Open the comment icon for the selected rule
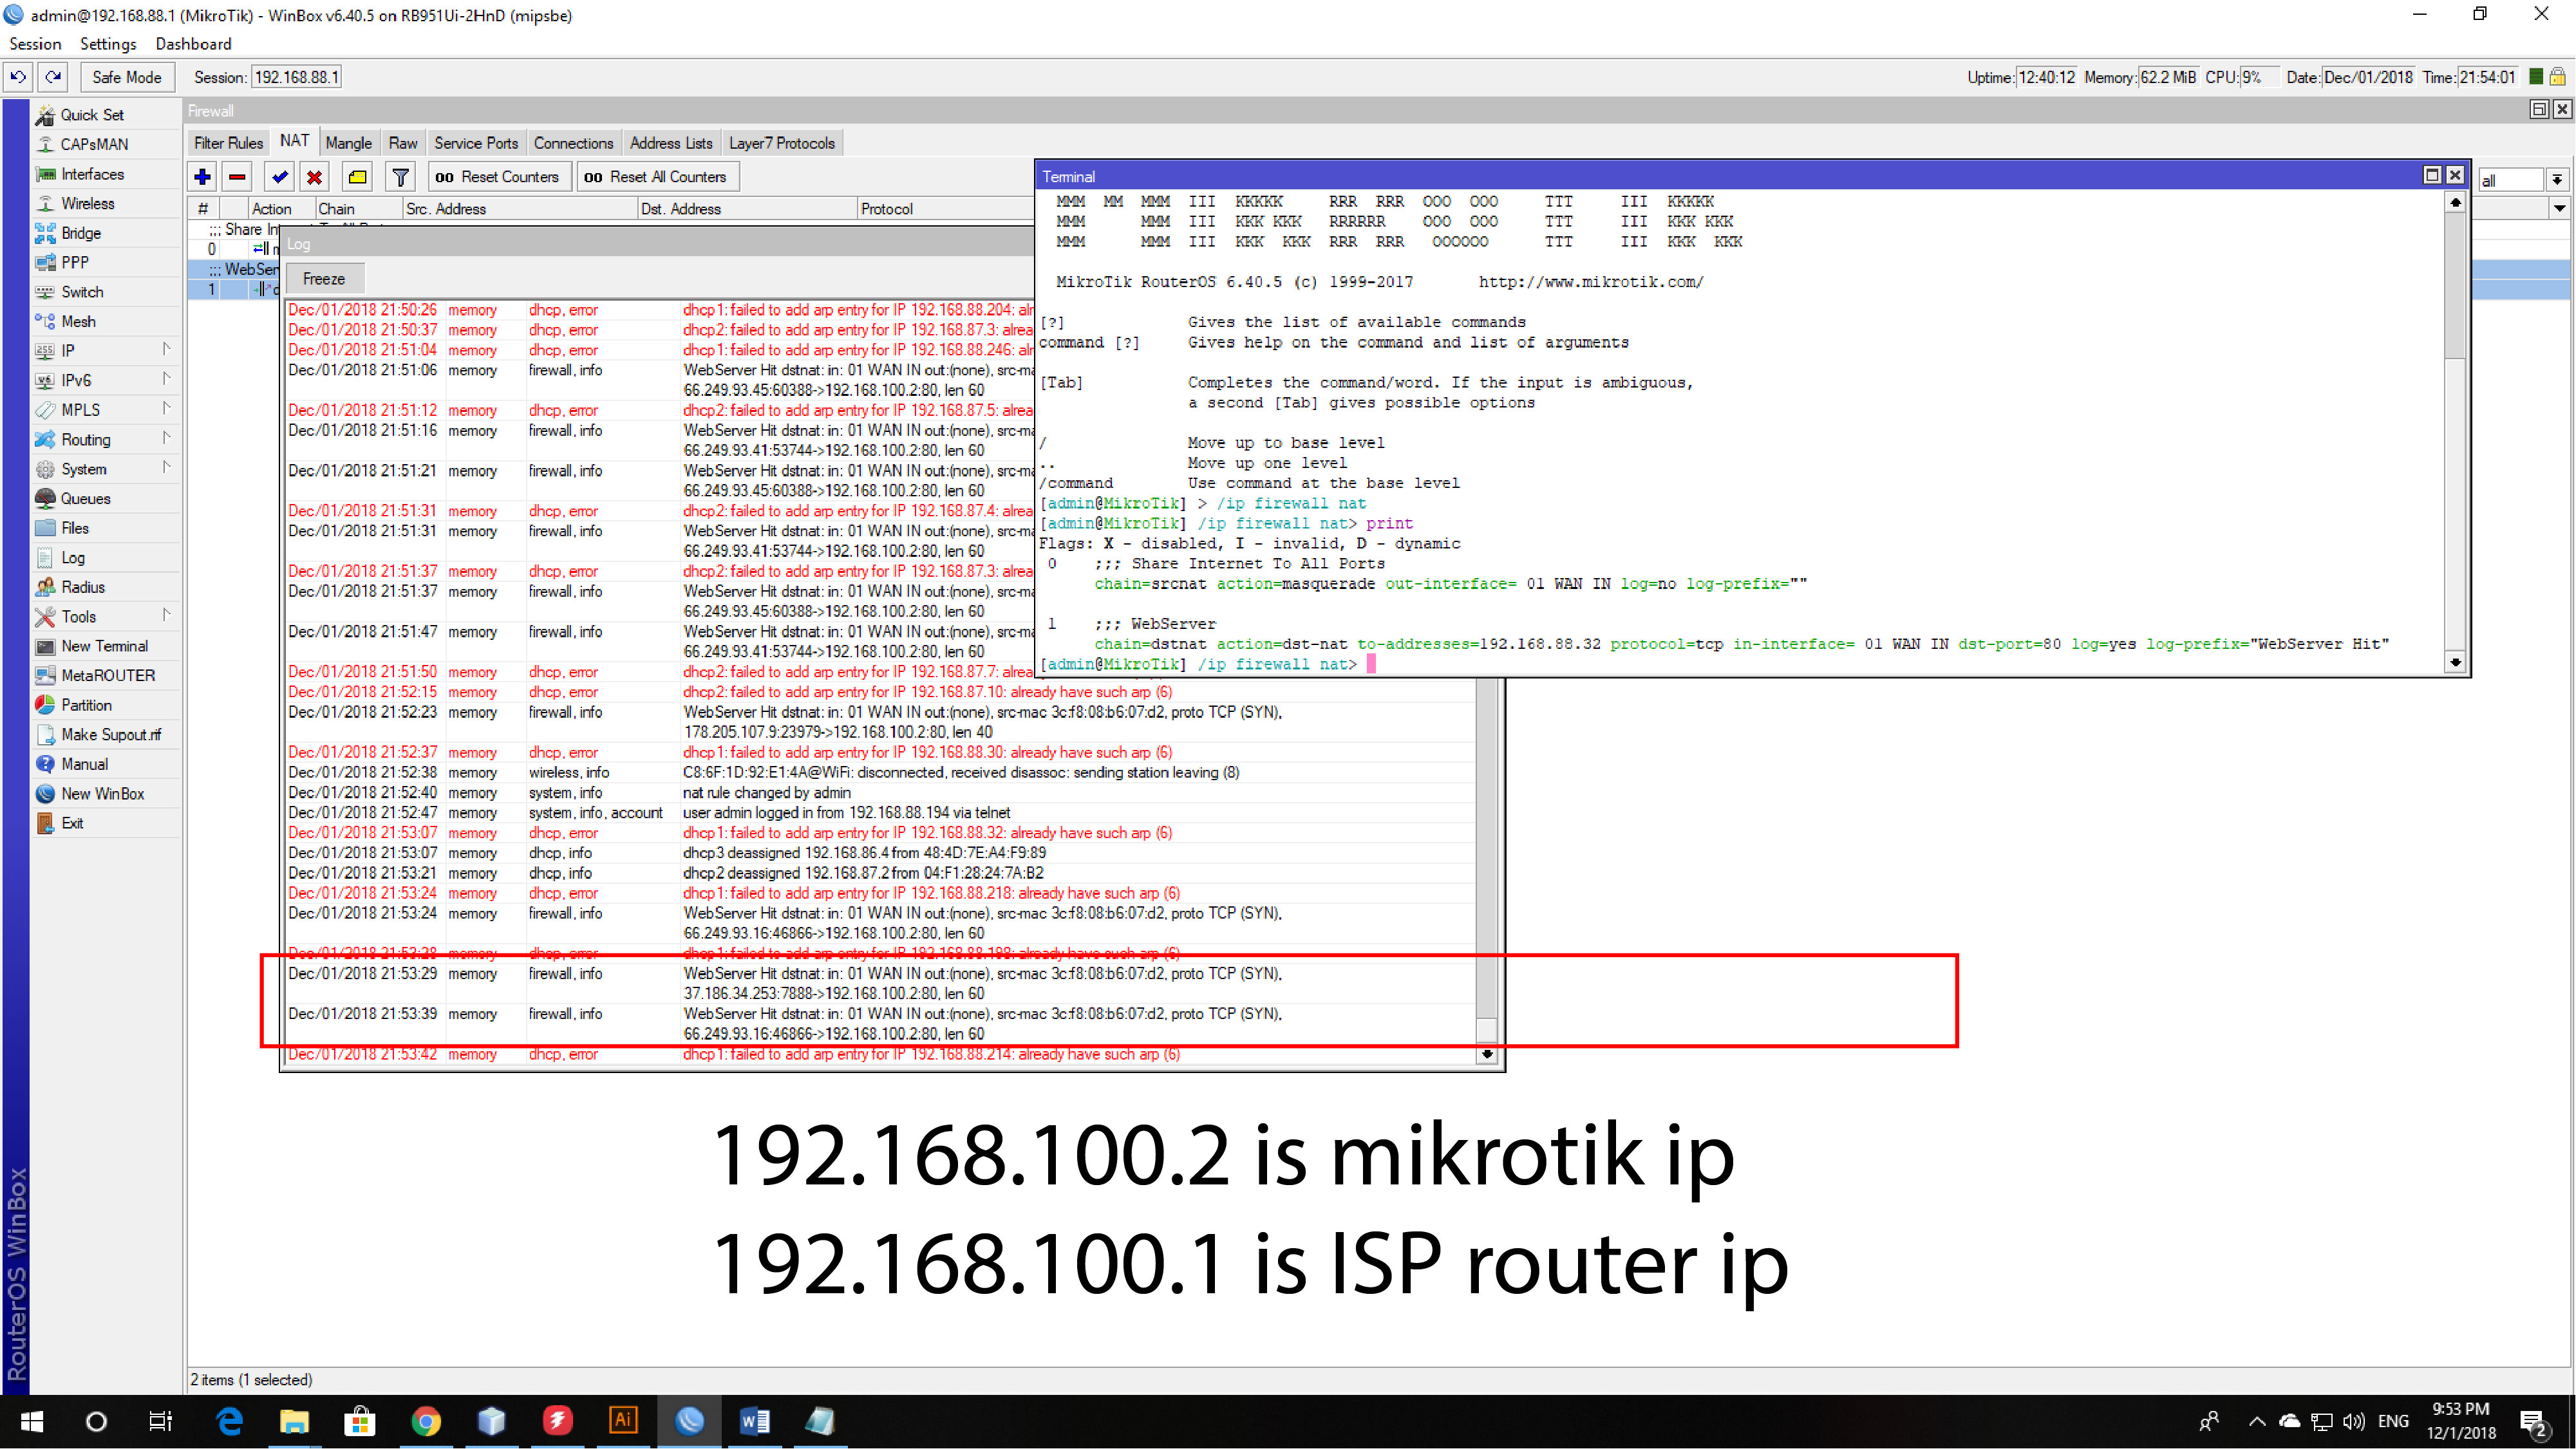Viewport: 2576px width, 1449px height. pos(357,177)
